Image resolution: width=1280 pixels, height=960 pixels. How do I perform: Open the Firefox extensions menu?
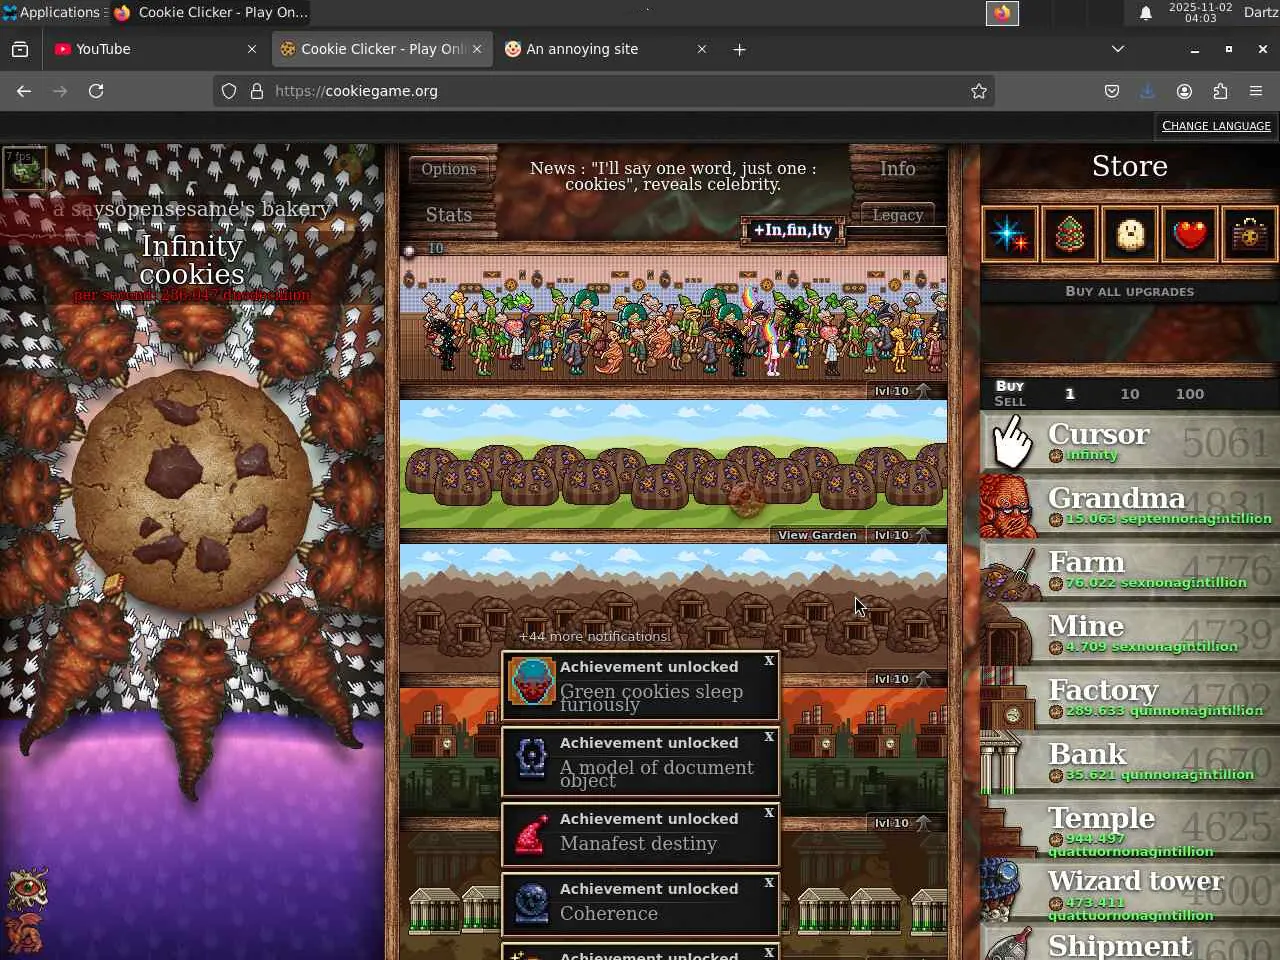point(1220,91)
